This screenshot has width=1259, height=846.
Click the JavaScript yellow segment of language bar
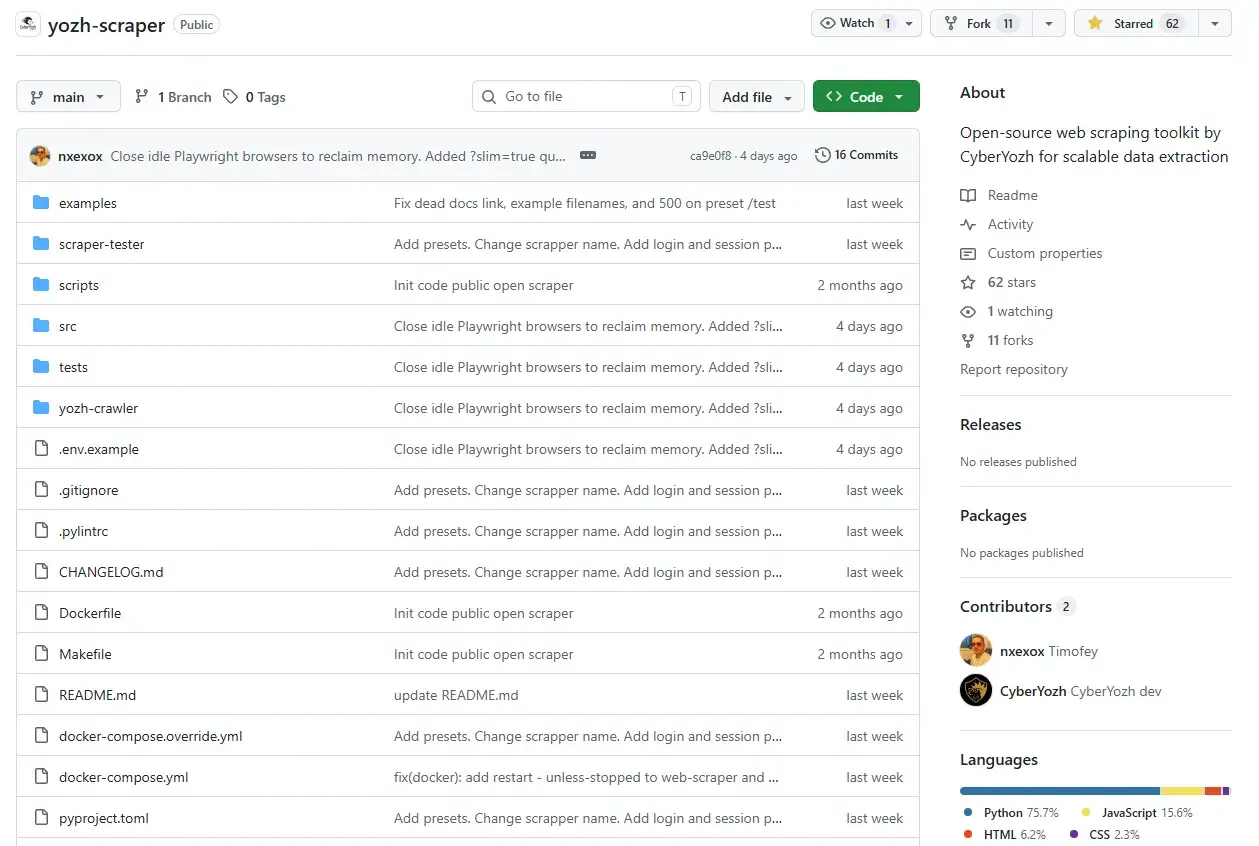coord(1183,791)
